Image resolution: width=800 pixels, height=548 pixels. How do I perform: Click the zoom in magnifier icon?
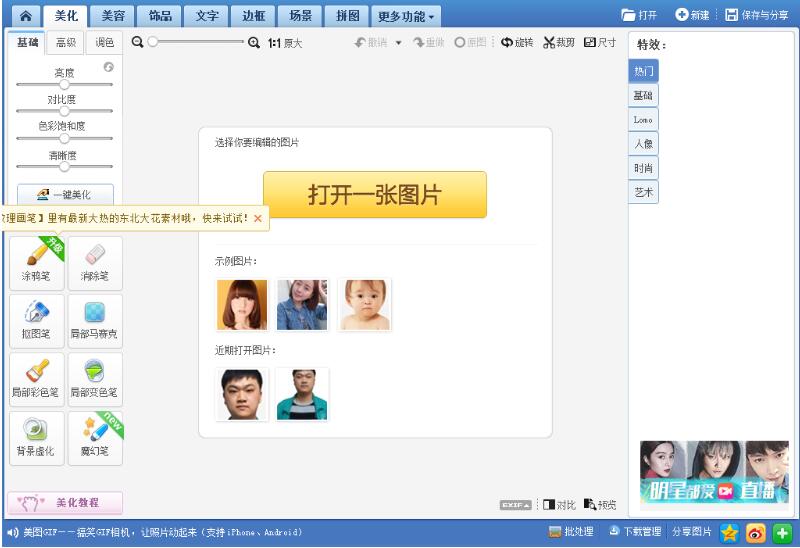tap(254, 43)
